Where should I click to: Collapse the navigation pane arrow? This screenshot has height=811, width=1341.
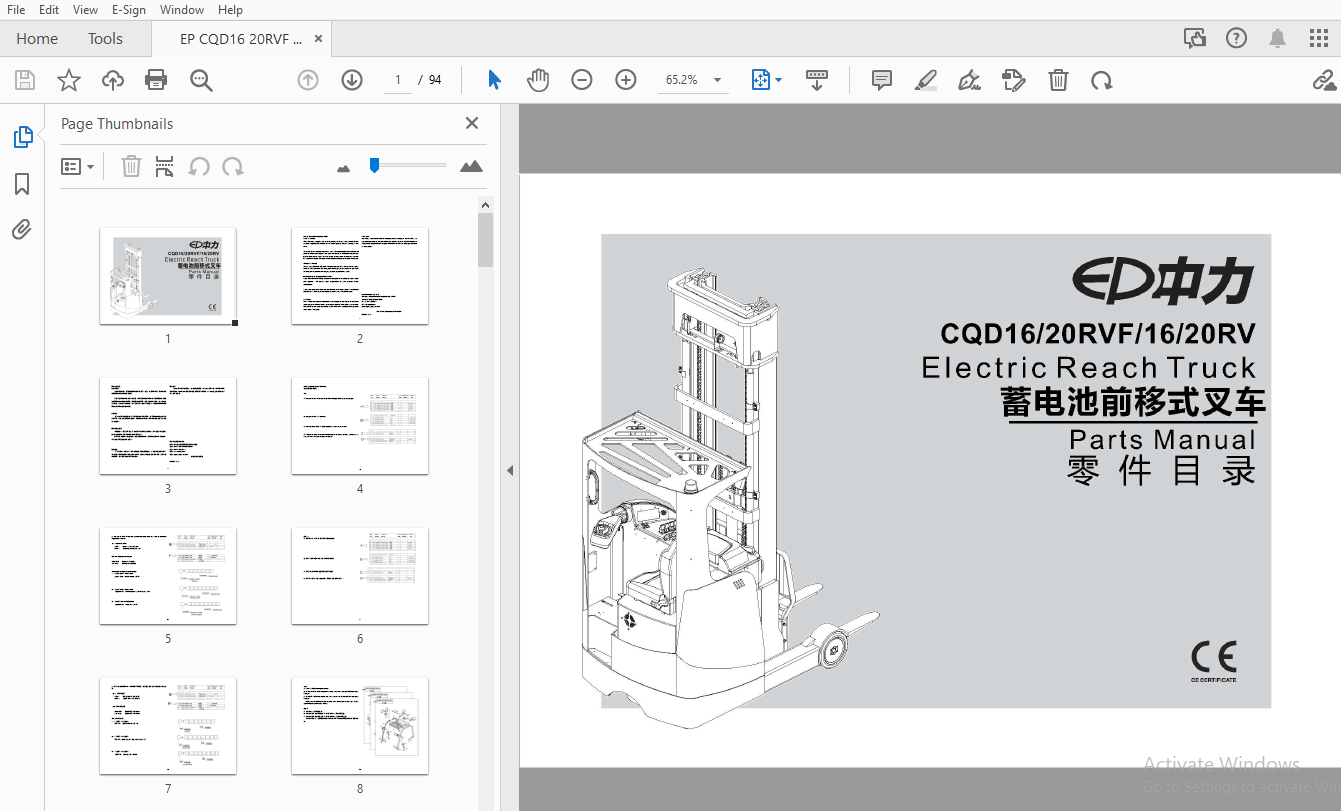[510, 470]
